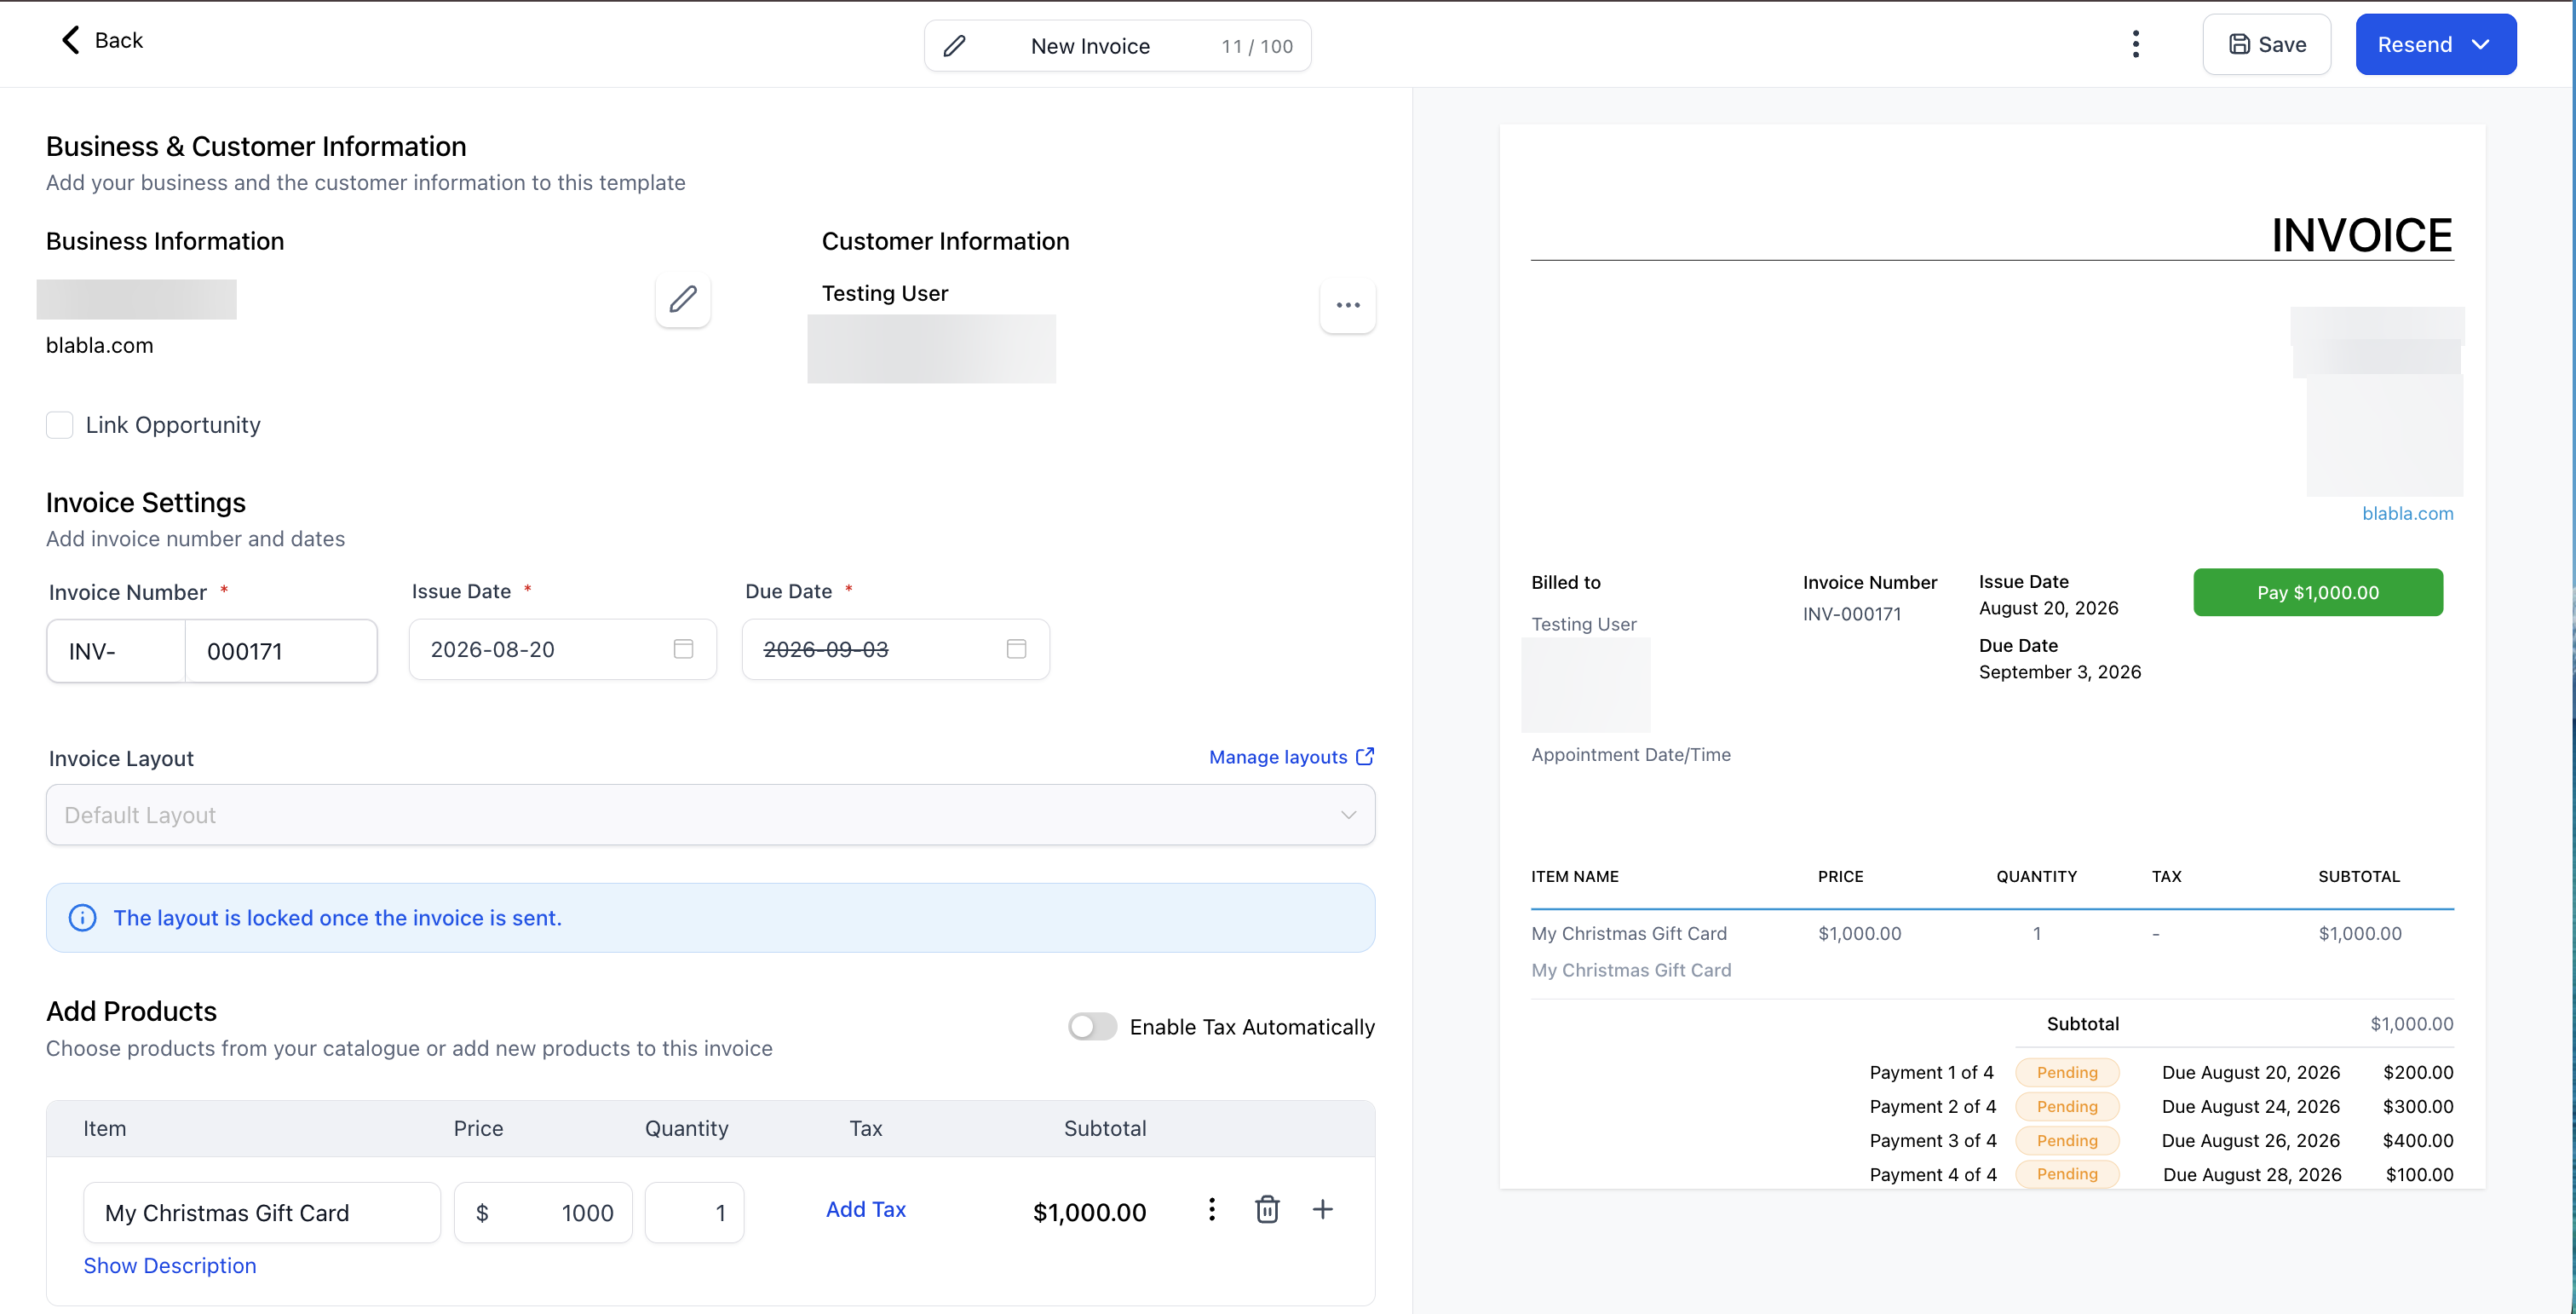Delete the product with the trash icon
This screenshot has width=2576, height=1314.
pyautogui.click(x=1267, y=1209)
